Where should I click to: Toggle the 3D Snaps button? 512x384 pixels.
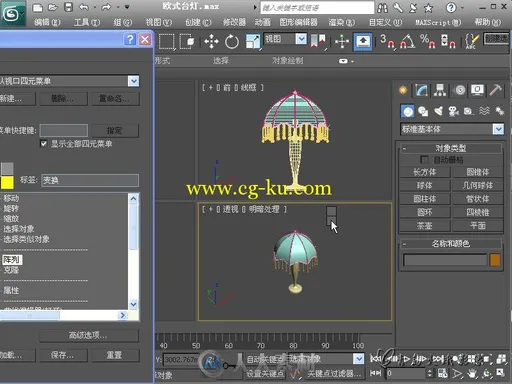click(x=387, y=42)
